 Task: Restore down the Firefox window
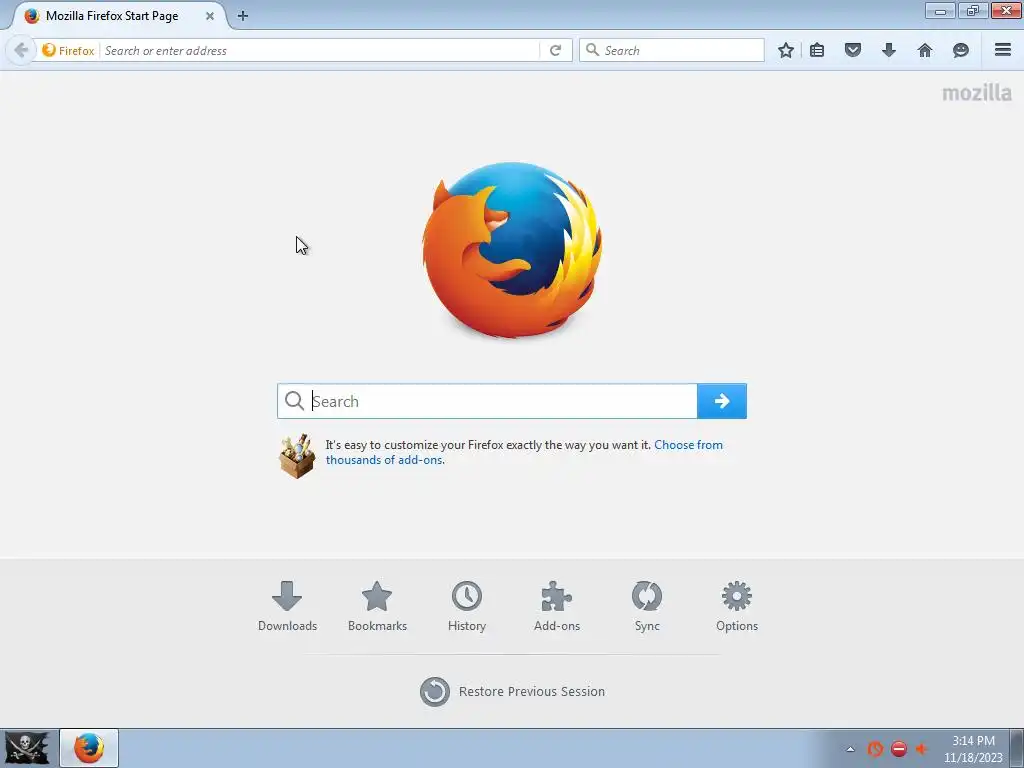pyautogui.click(x=972, y=11)
